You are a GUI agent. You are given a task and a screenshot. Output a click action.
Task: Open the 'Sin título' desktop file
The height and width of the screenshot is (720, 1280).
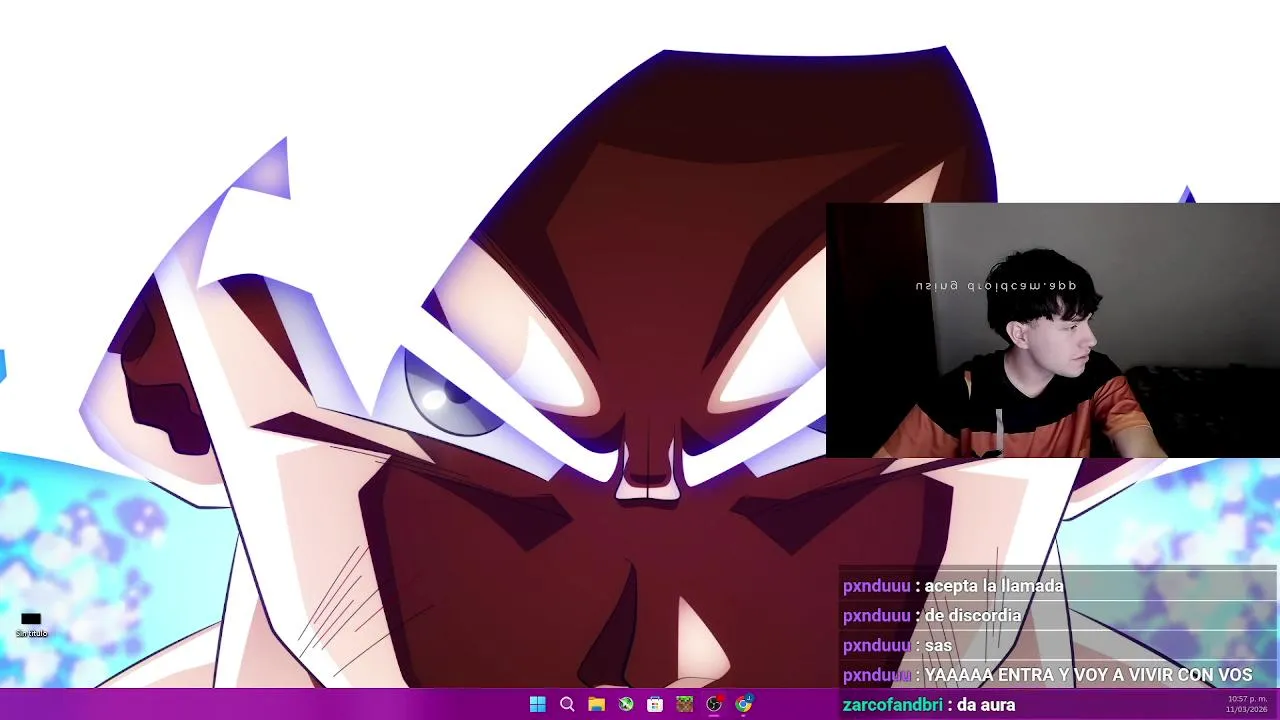[31, 624]
